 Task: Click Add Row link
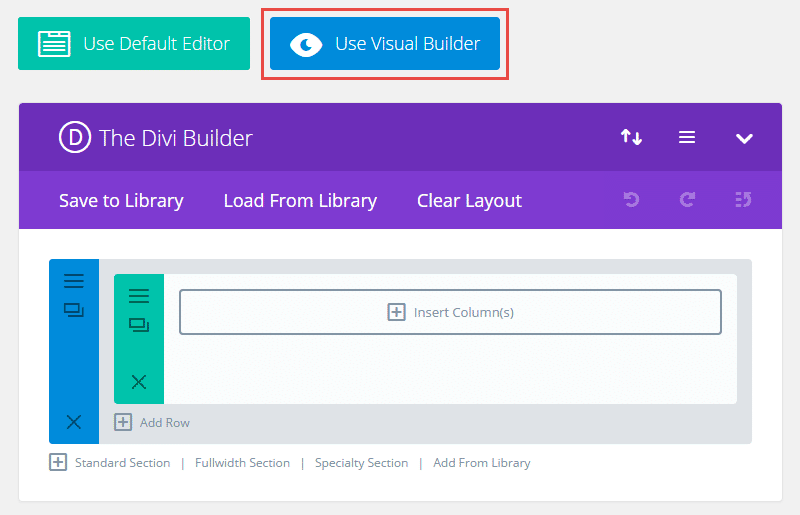pos(152,422)
